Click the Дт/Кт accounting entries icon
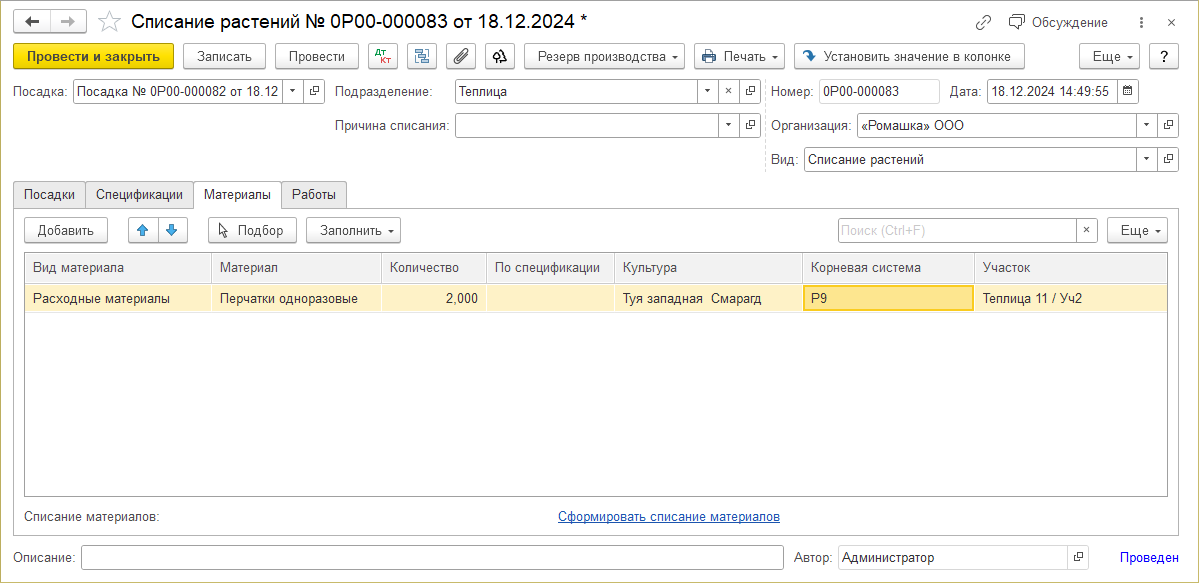1199x583 pixels. pos(382,57)
